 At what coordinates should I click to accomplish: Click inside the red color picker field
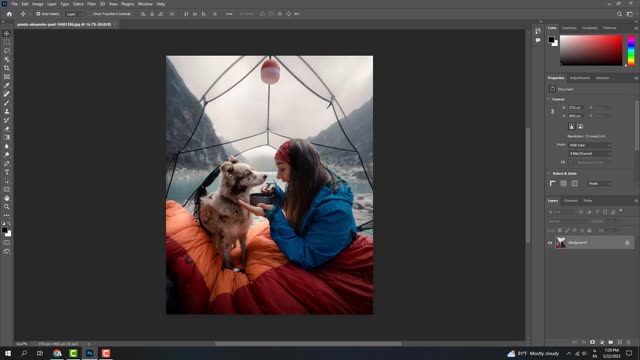591,50
